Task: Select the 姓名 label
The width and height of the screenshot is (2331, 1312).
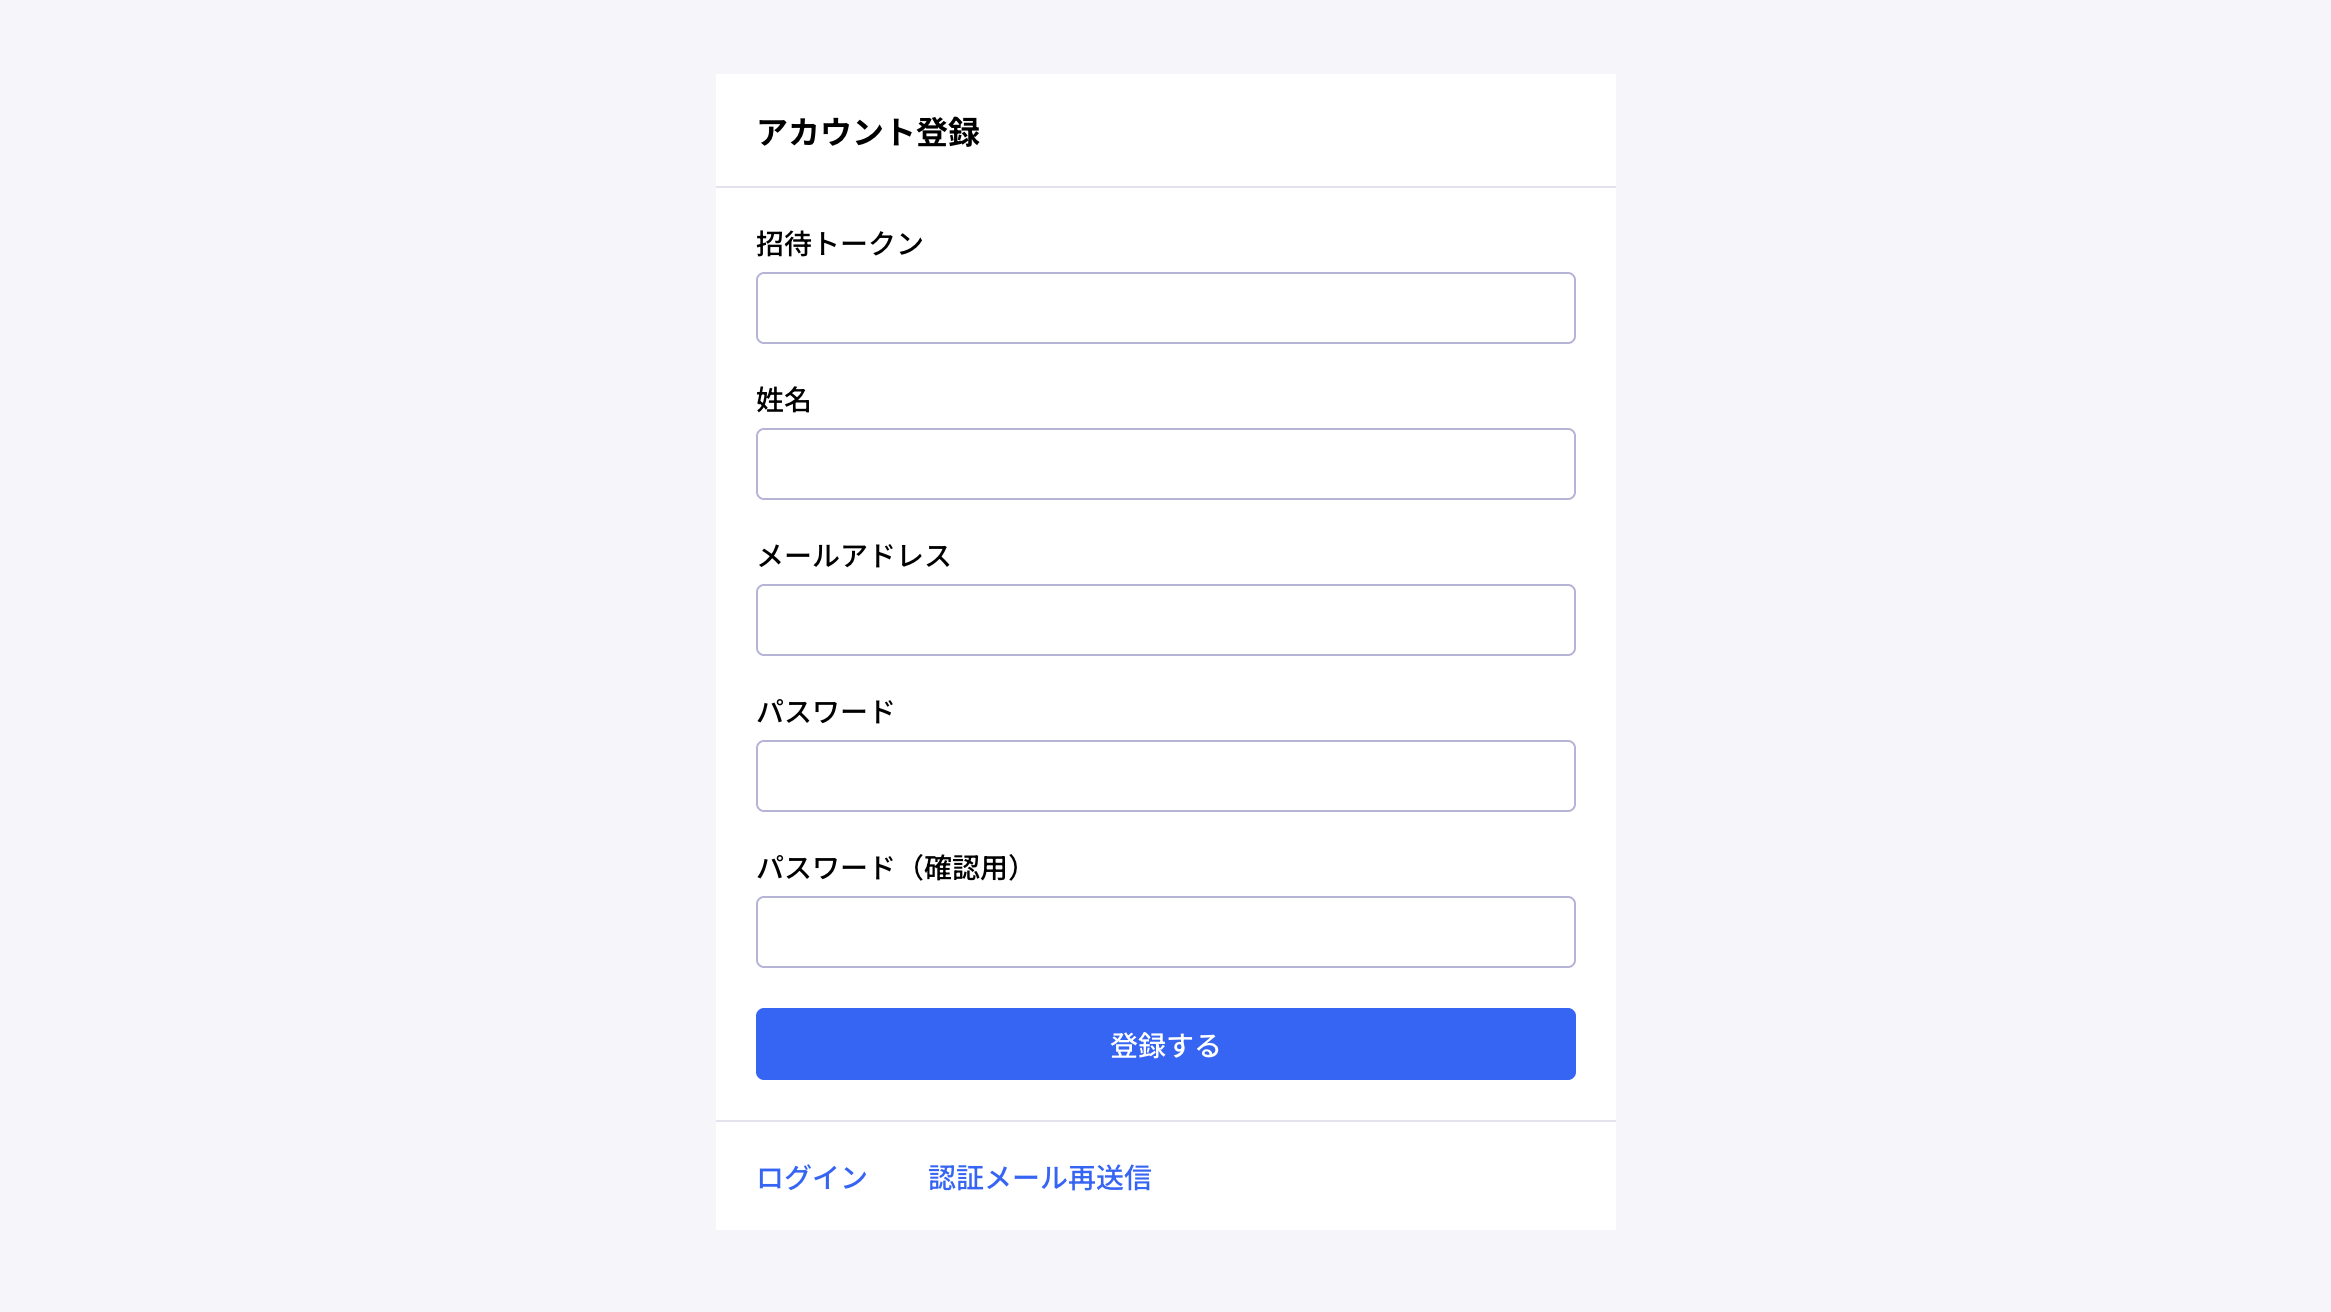Action: click(785, 399)
